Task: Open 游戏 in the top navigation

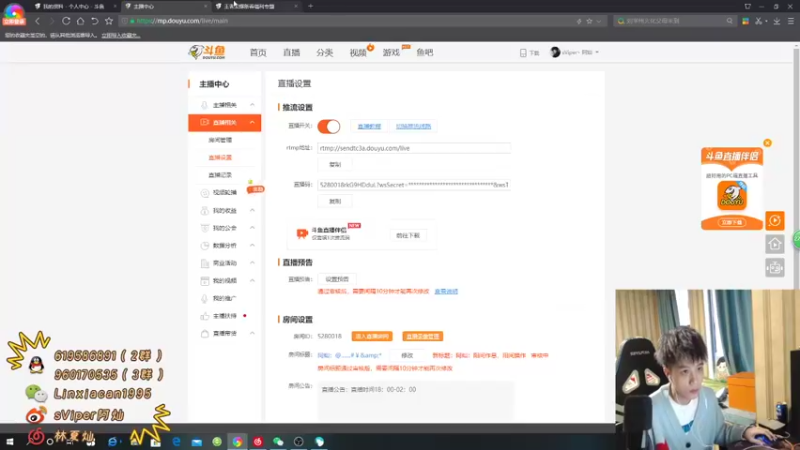Action: (x=391, y=53)
